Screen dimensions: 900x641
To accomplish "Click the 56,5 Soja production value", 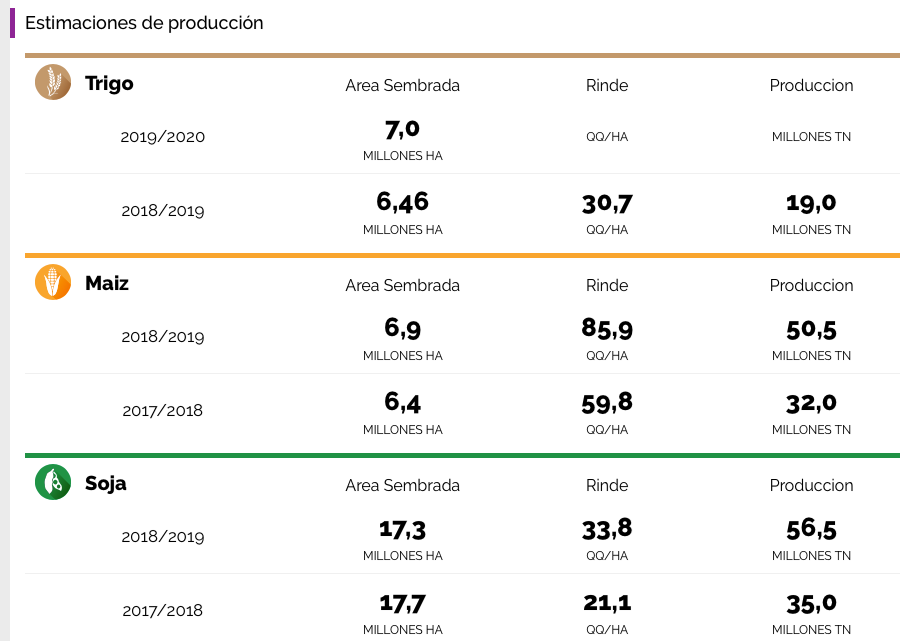I will 811,529.
